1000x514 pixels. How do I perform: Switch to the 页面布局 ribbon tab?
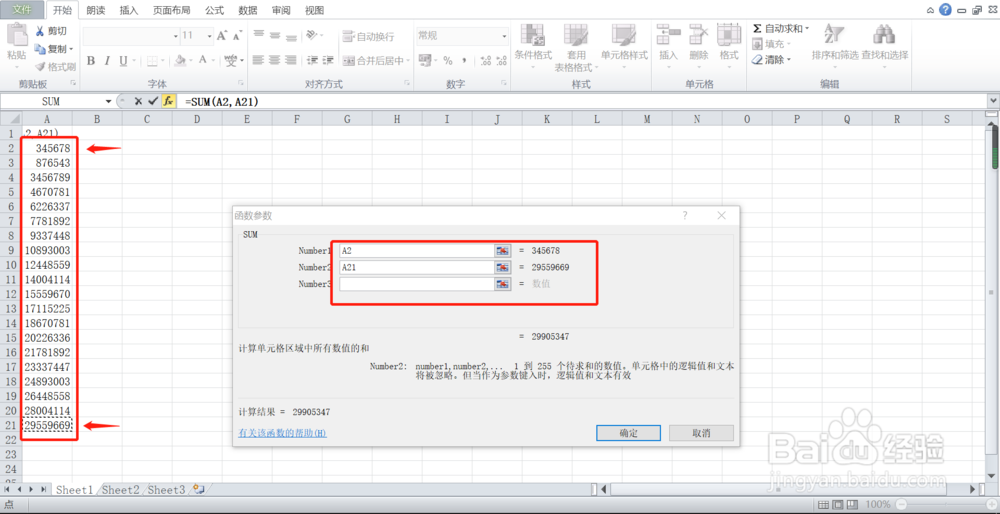(170, 10)
